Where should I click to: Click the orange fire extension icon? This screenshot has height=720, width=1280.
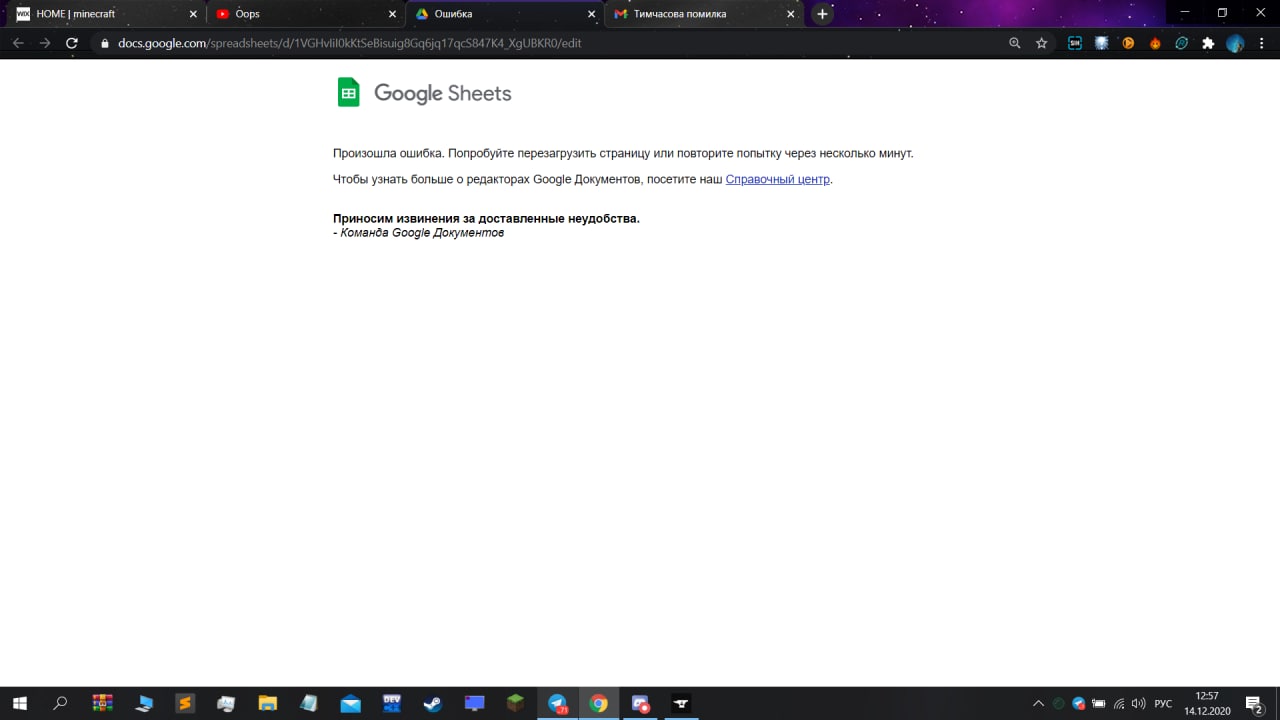1155,43
